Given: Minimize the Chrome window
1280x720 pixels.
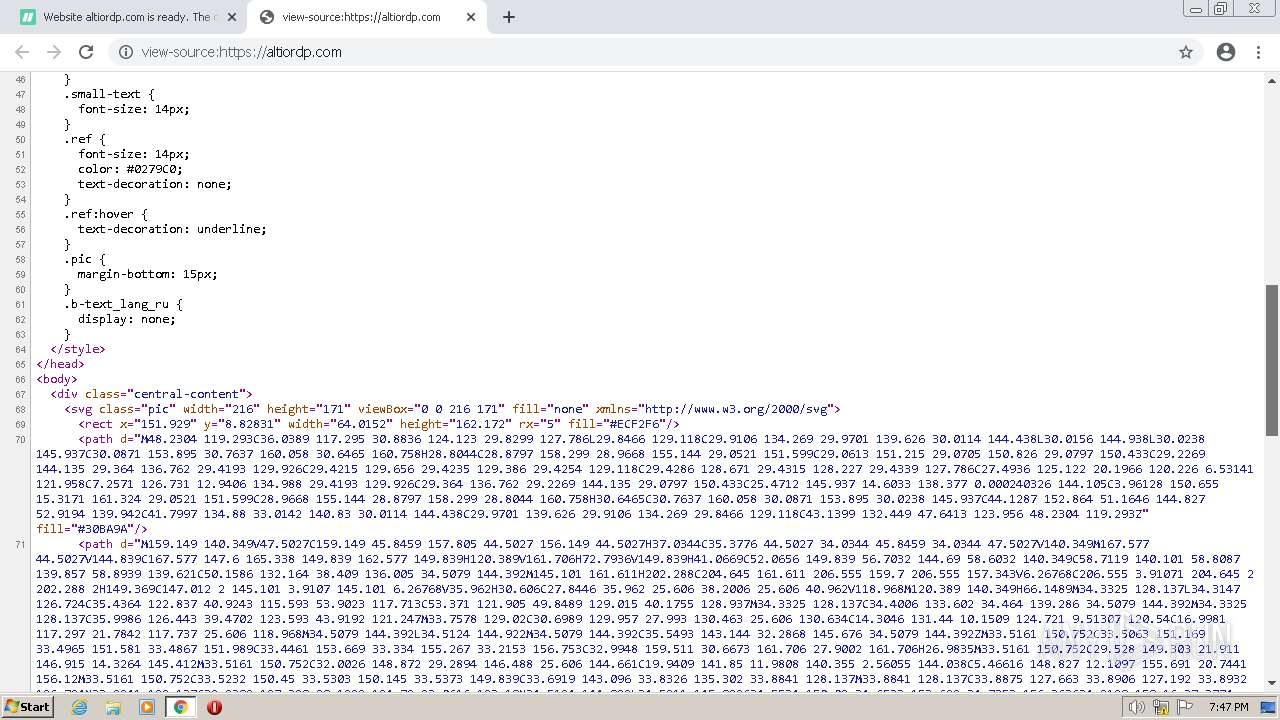Looking at the screenshot, I should [x=1196, y=8].
